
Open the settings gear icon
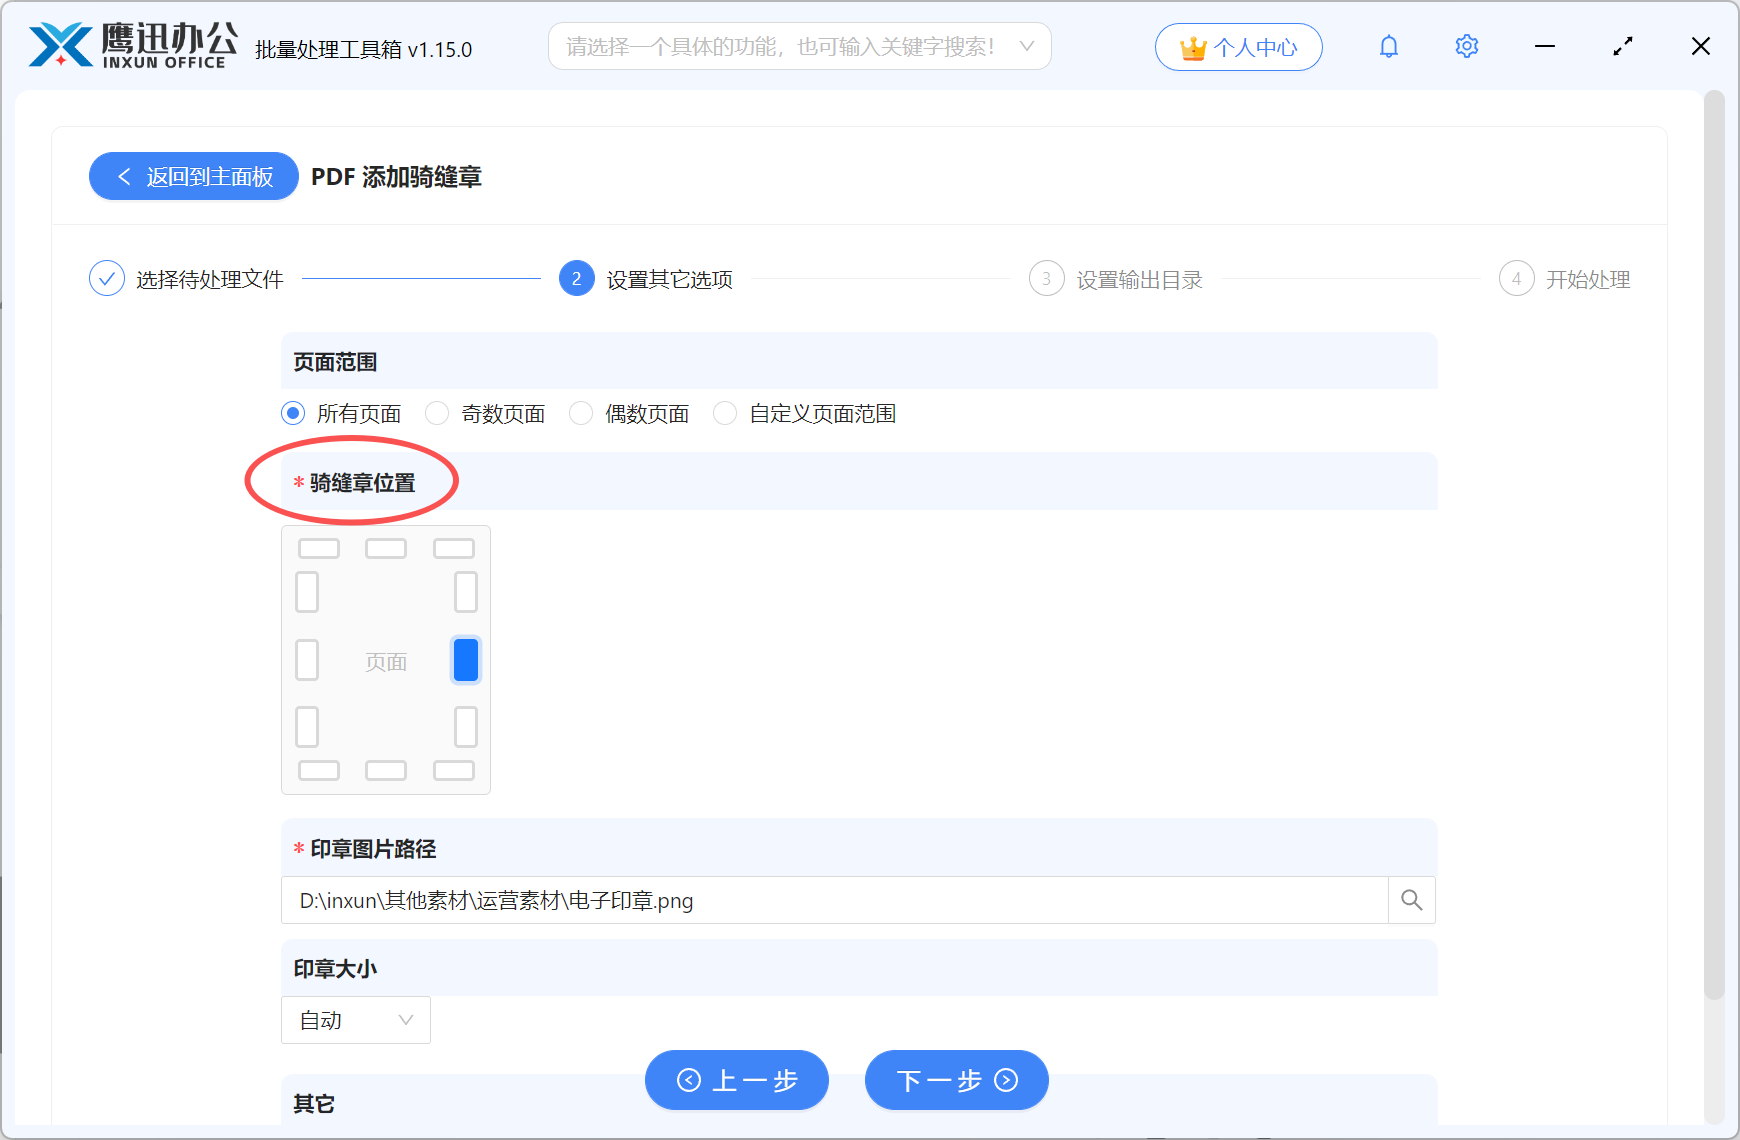pos(1466,46)
